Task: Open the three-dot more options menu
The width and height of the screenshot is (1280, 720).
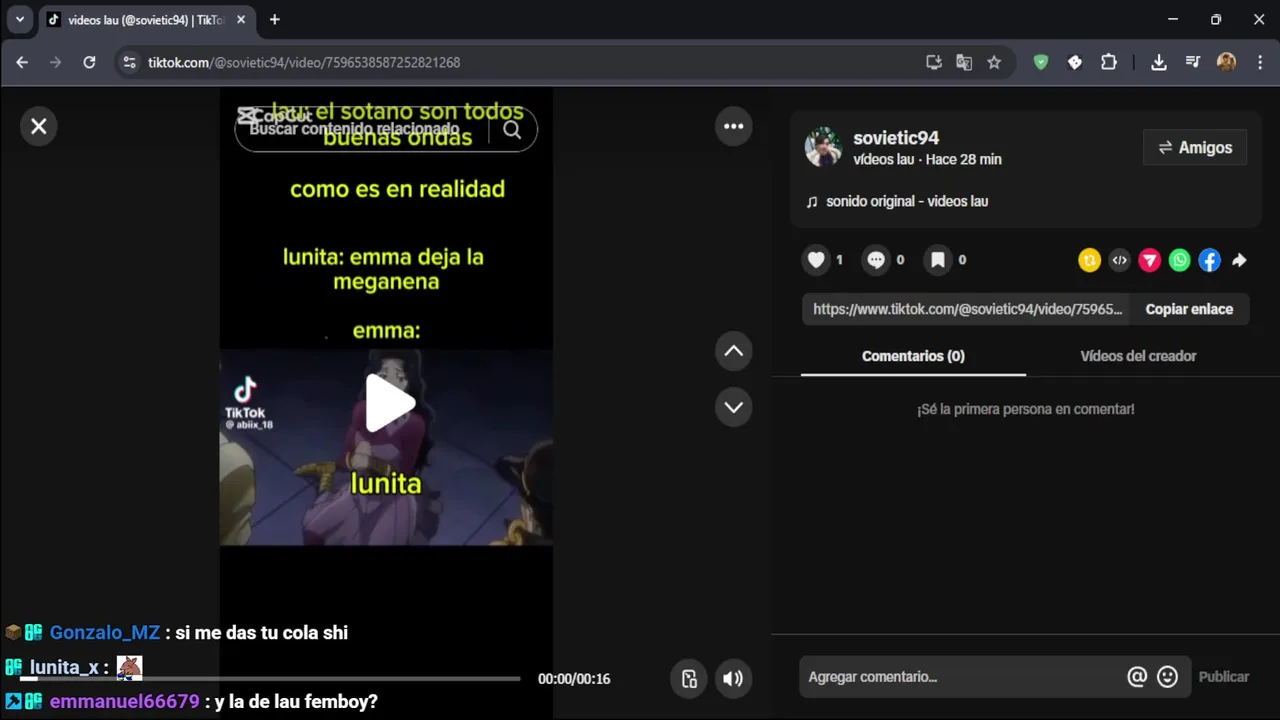Action: (734, 126)
